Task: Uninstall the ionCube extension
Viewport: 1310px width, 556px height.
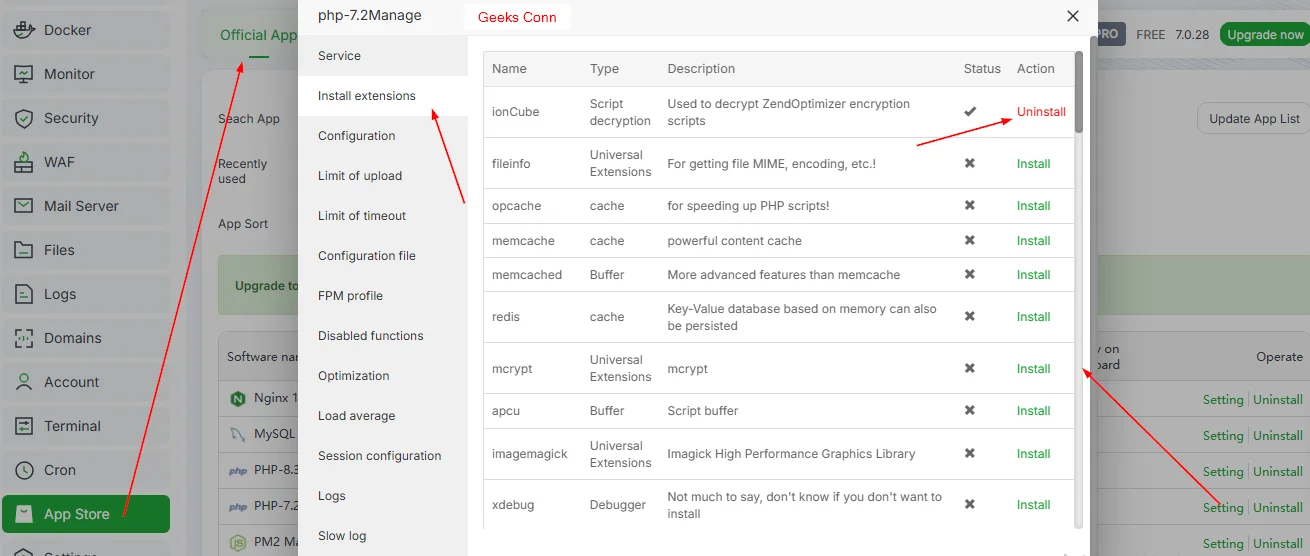Action: point(1041,112)
